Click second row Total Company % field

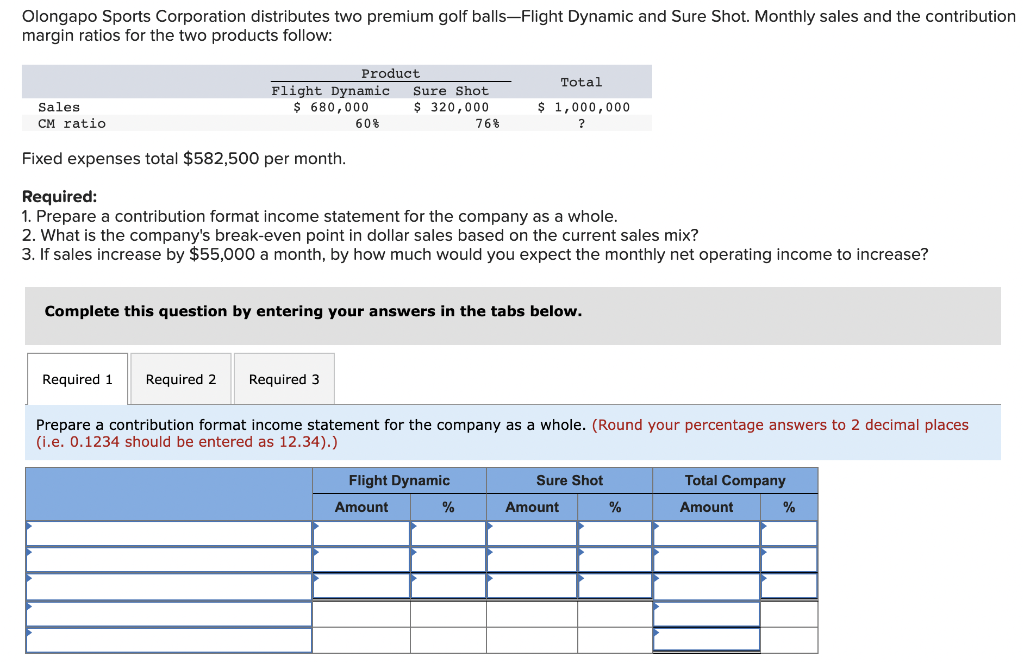789,560
